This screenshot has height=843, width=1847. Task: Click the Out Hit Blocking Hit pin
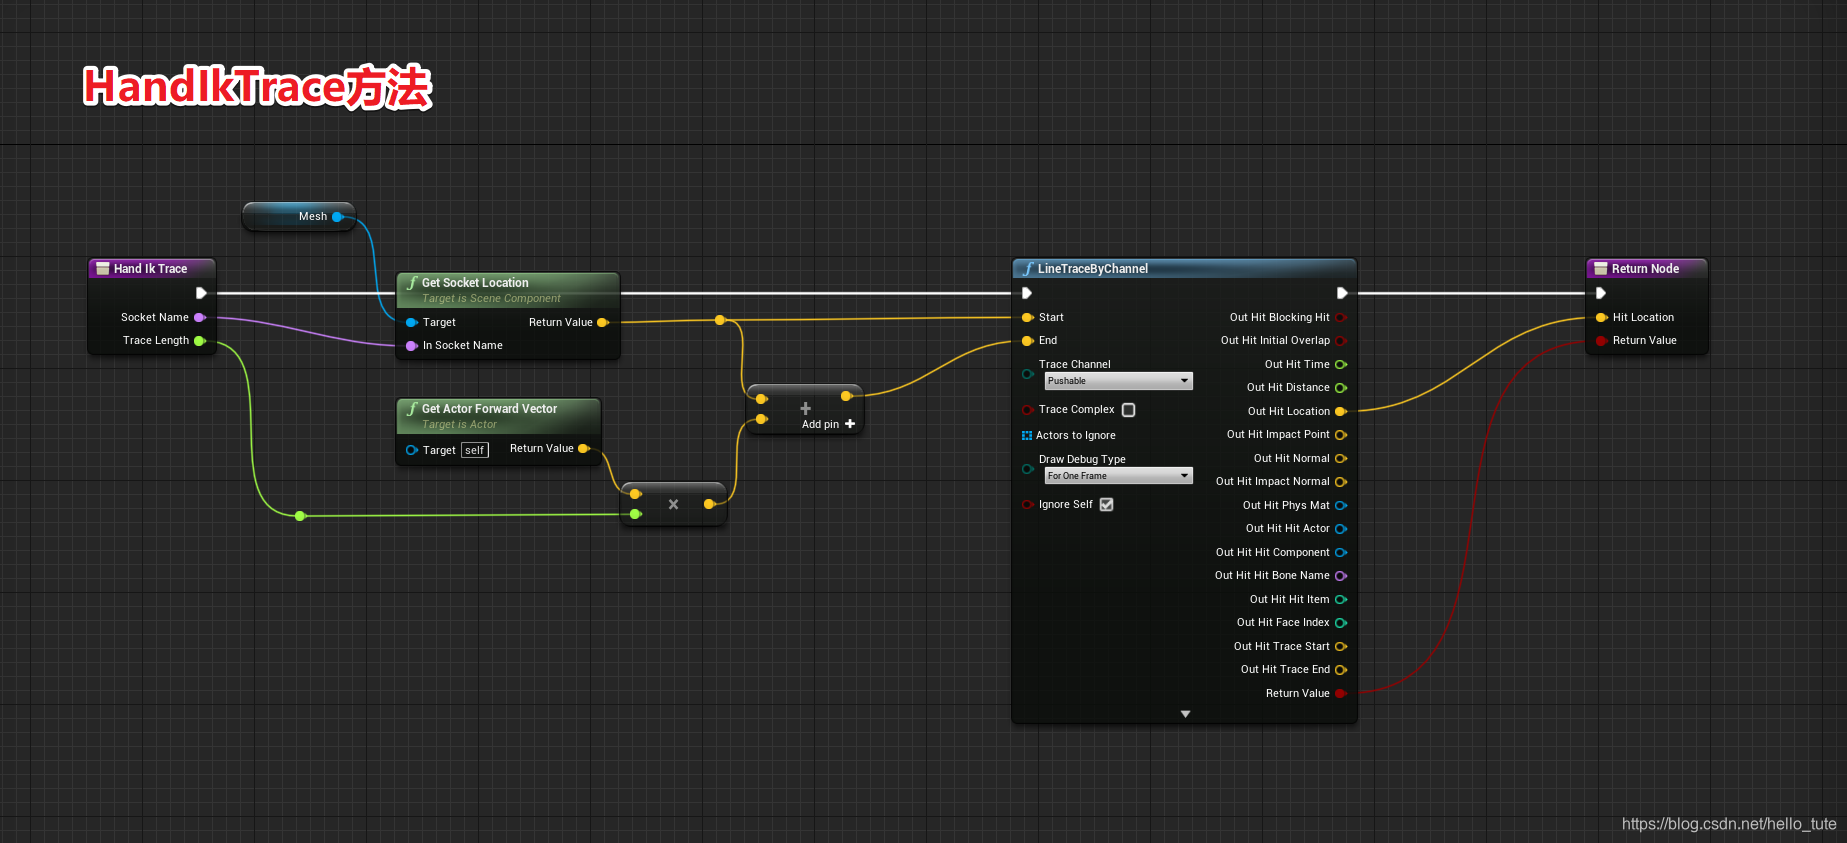[x=1341, y=317]
